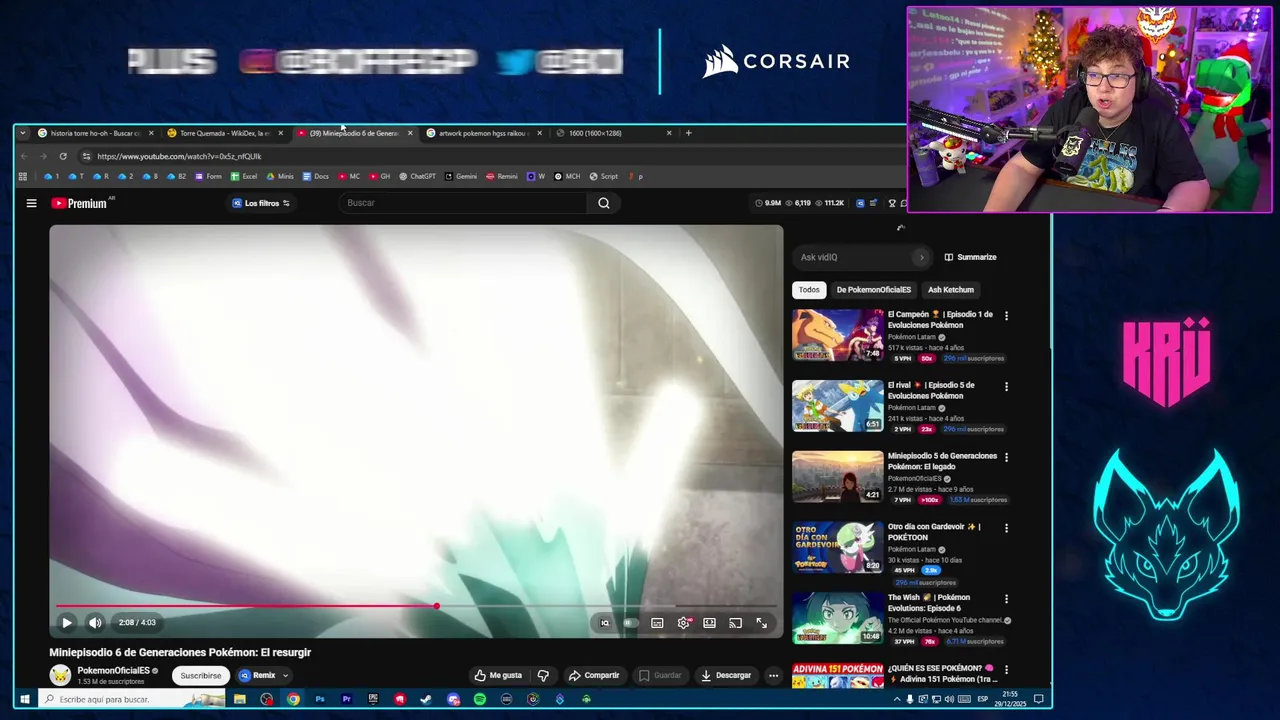Open the Docs bookmark
This screenshot has width=1280, height=720.
pos(315,176)
